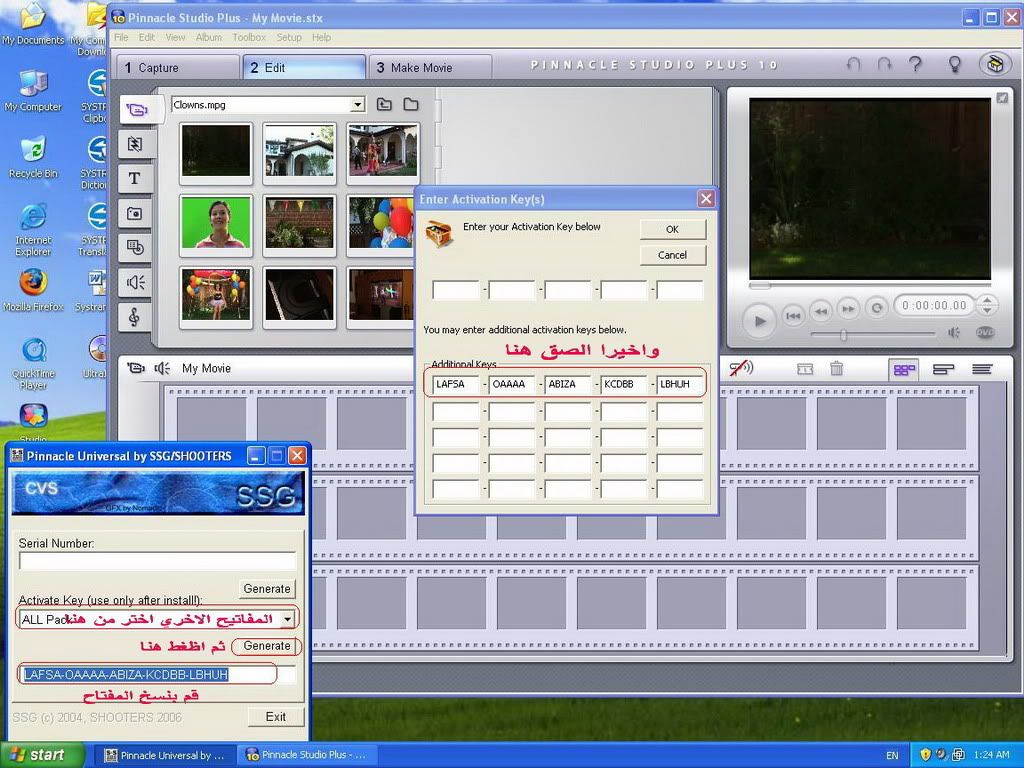Expand the Clowns.mpg album dropdown
Viewport: 1024px width, 768px height.
click(357, 104)
